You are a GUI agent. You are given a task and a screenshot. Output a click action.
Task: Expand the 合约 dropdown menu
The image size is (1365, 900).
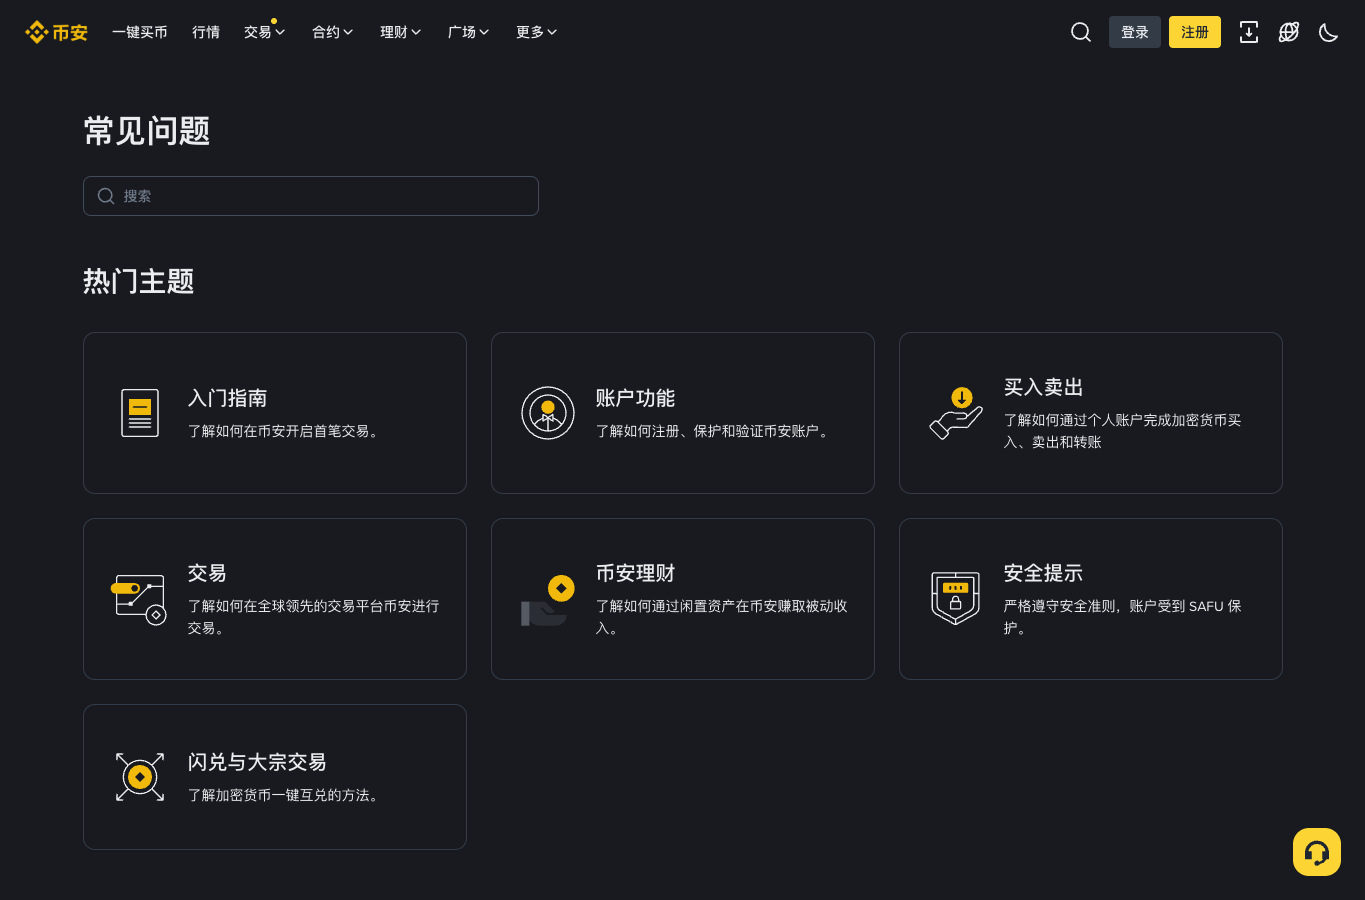(333, 32)
